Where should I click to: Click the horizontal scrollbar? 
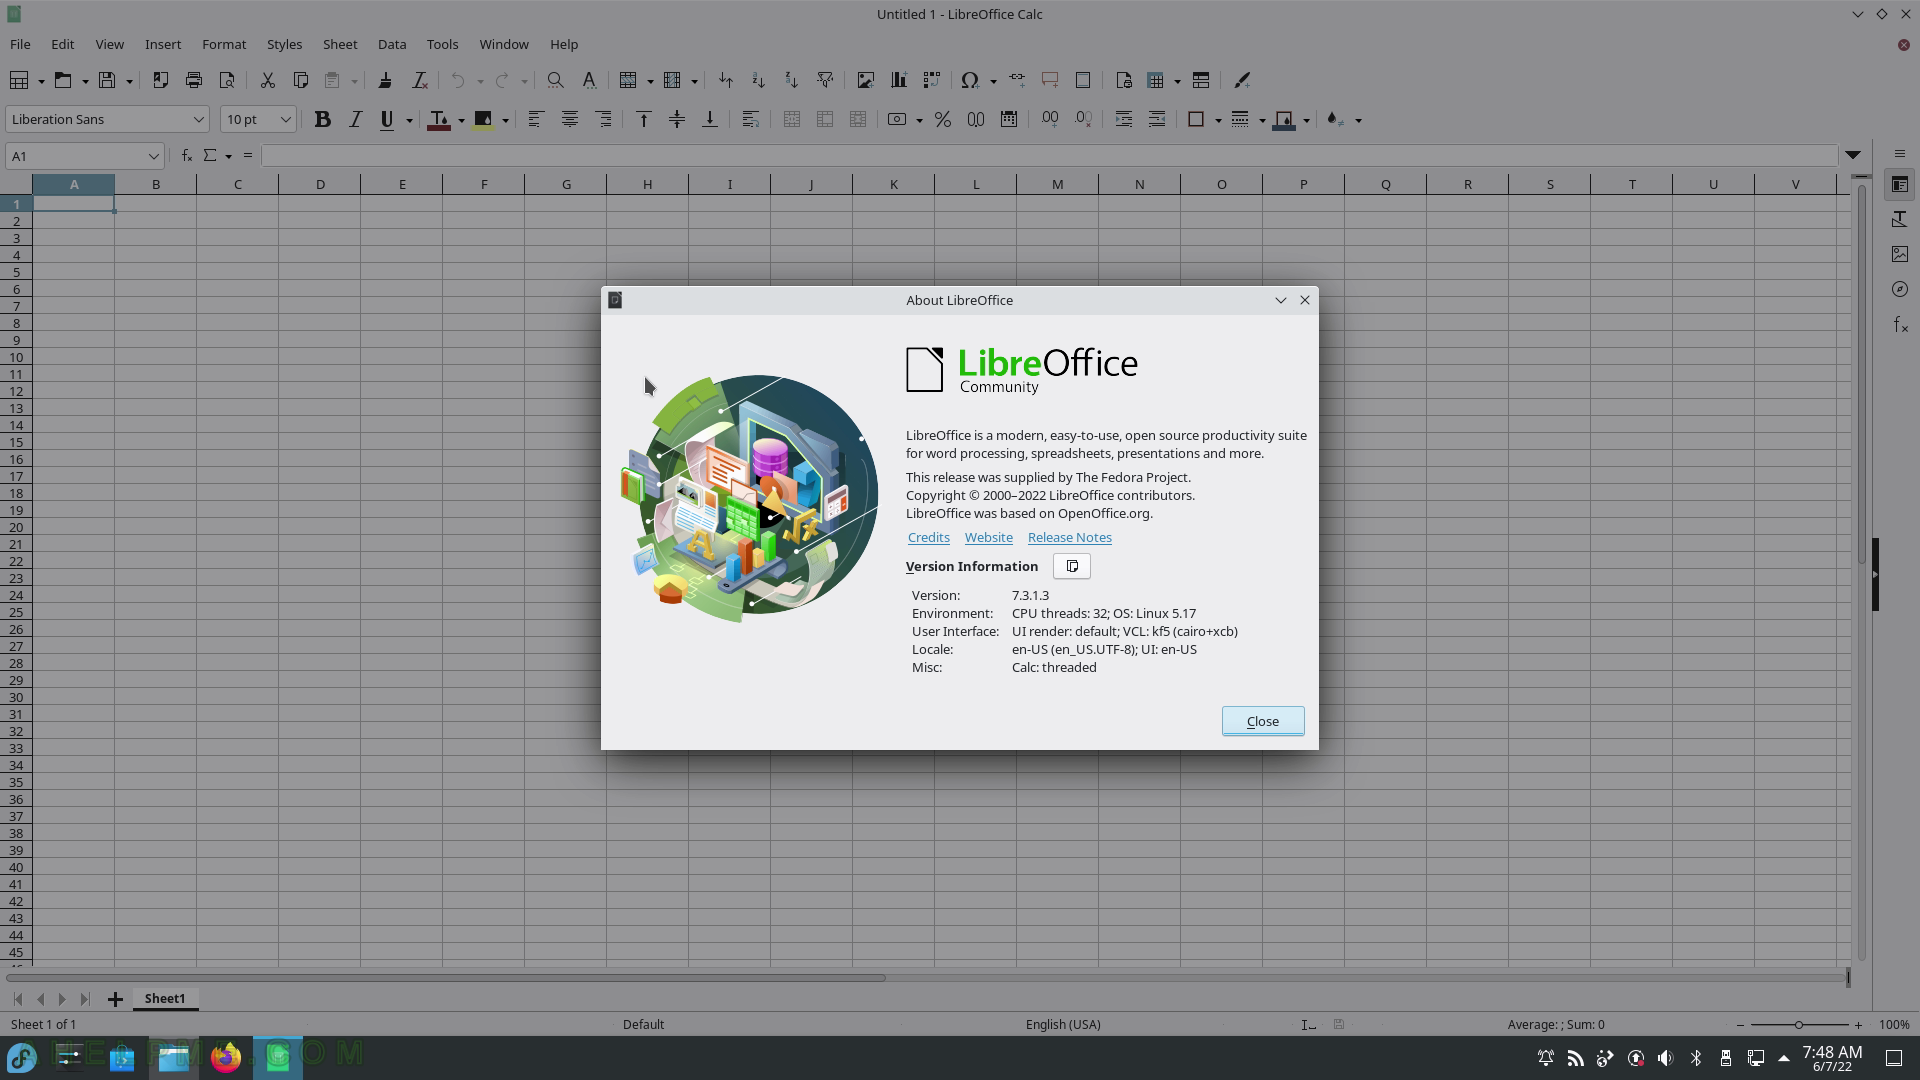[446, 977]
